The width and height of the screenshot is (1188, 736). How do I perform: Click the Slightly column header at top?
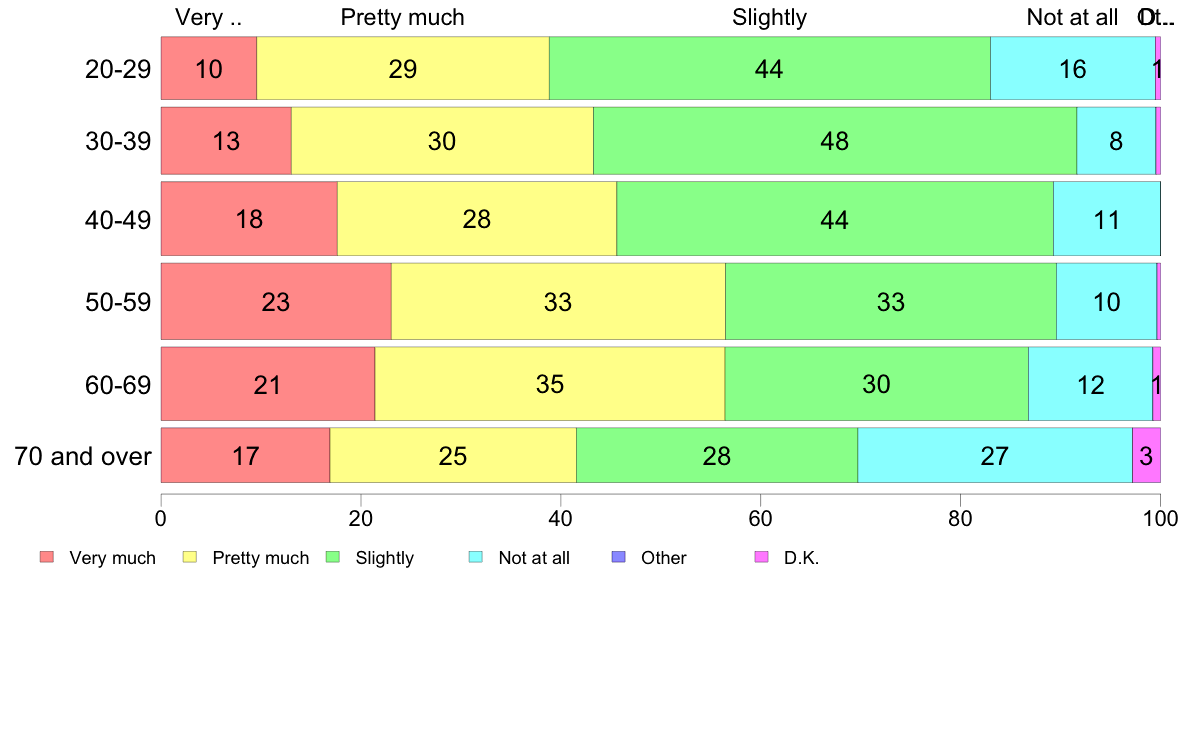770,17
